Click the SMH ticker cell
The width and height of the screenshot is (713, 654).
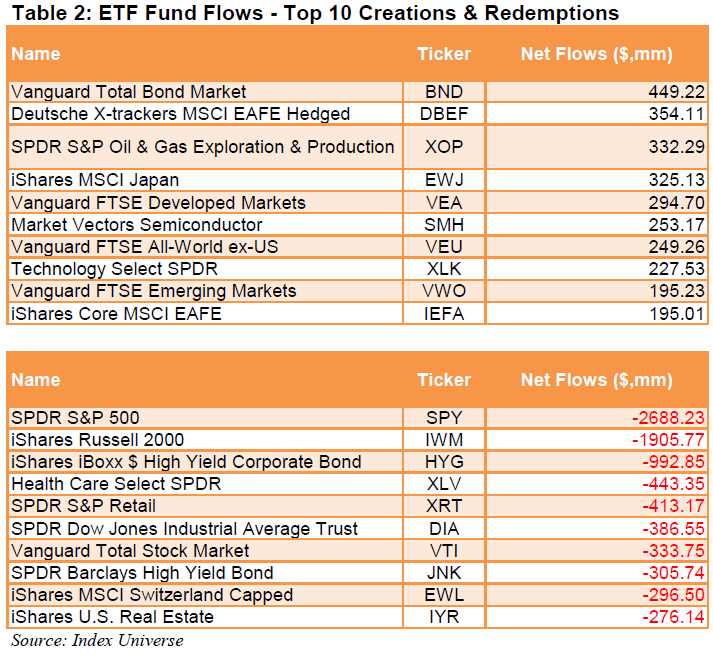[443, 225]
